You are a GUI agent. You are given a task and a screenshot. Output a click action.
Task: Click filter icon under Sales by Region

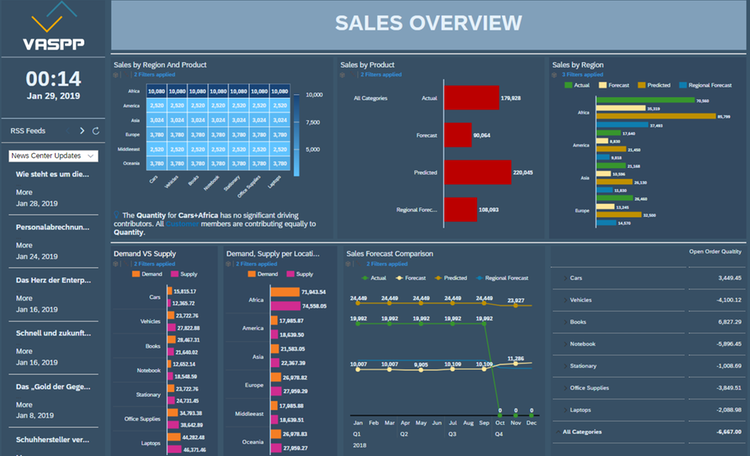coord(555,74)
